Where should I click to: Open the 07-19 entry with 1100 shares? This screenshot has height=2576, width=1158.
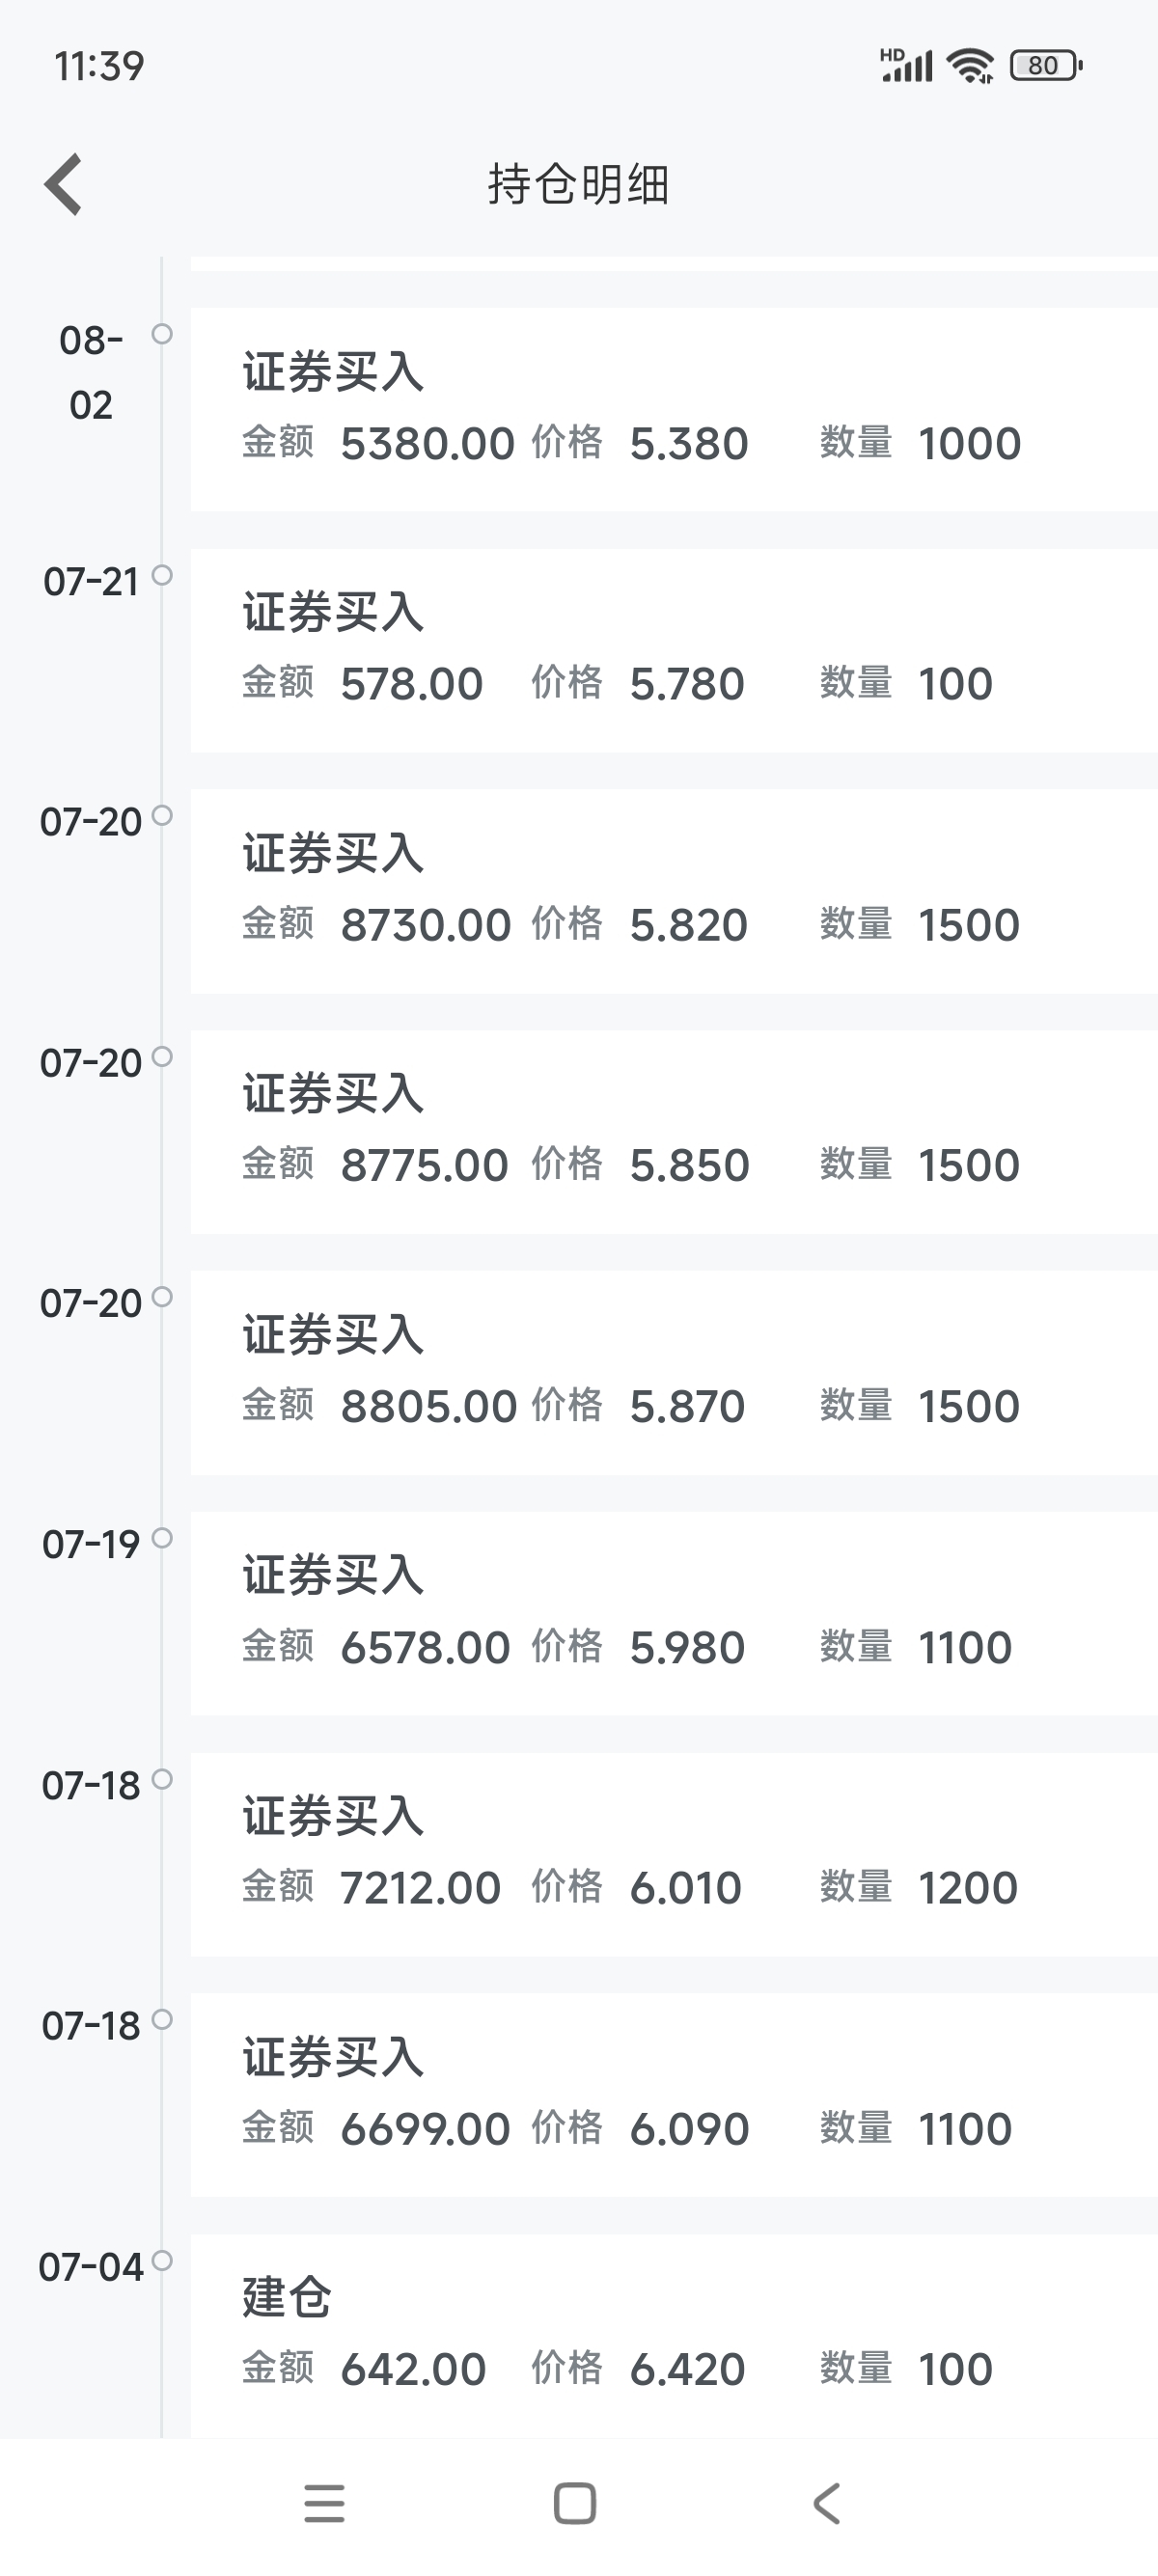[x=674, y=1614]
